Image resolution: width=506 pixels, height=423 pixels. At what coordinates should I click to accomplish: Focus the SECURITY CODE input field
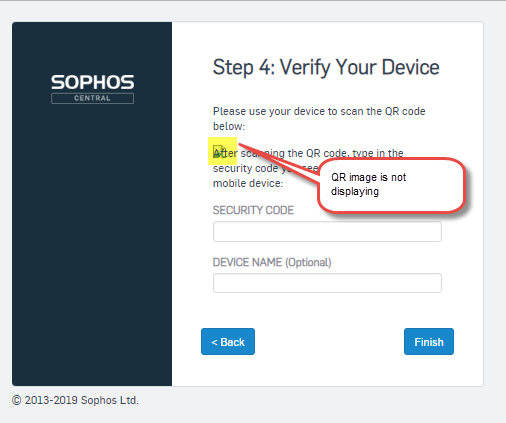tap(327, 231)
